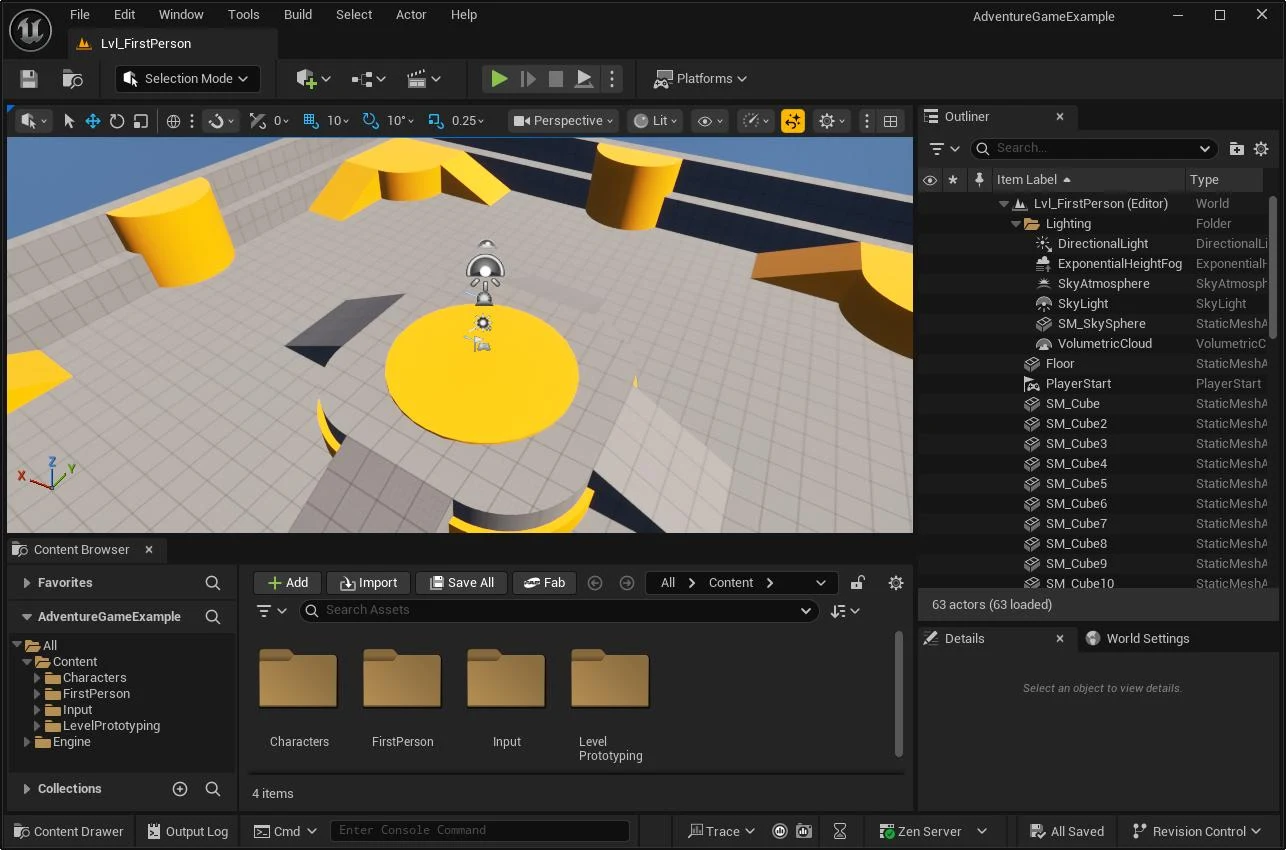Activate the Translate move tool
Screen dimensions: 1286x850
pyautogui.click(x=93, y=121)
